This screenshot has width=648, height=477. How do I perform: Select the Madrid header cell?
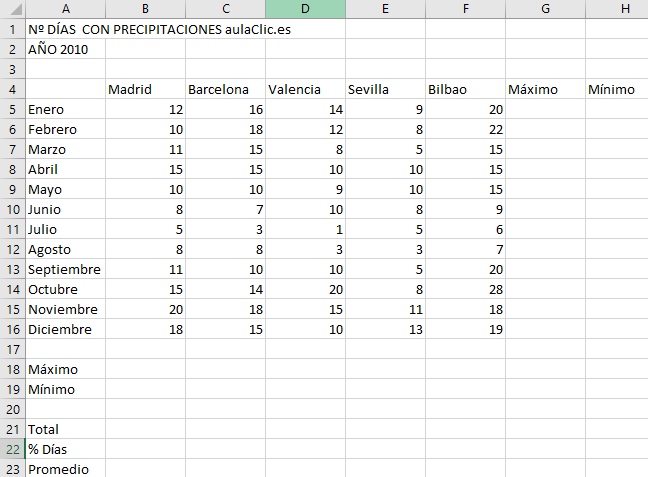point(146,89)
